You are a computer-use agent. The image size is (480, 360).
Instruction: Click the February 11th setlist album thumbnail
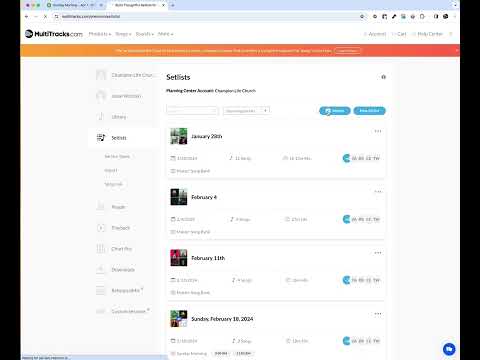179,258
